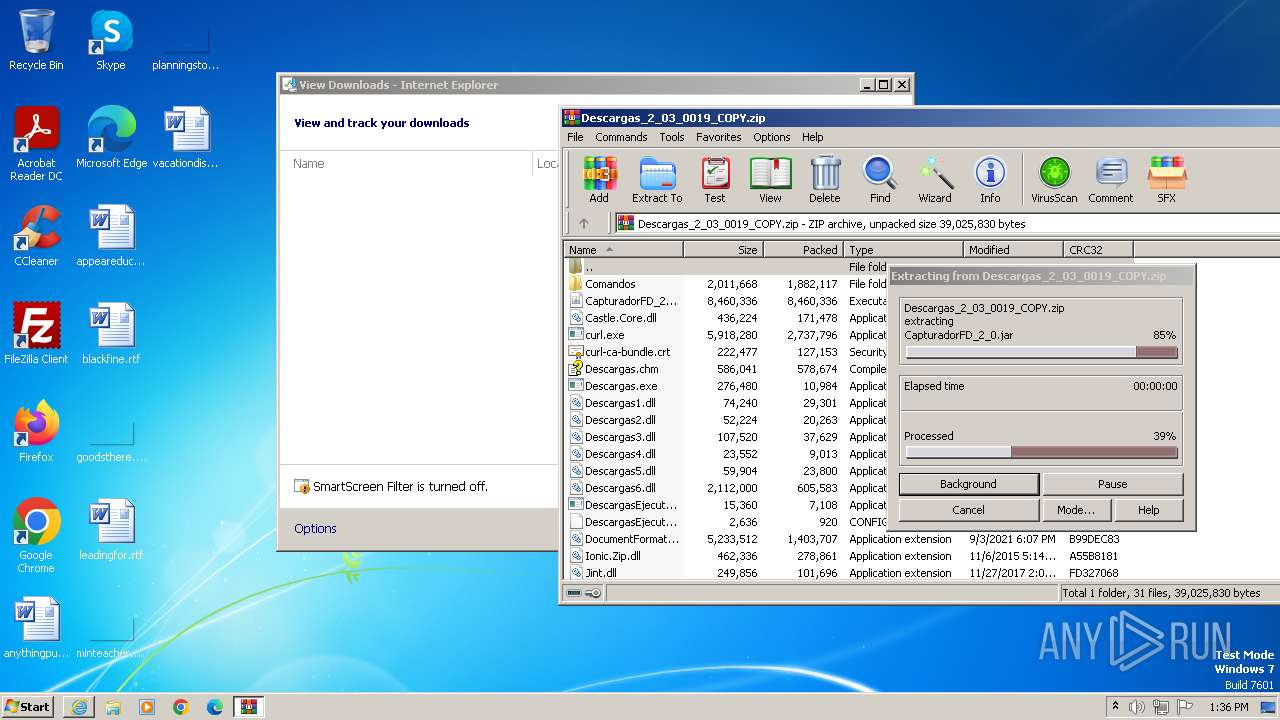Click the CapturadorFD_2_0.jar file progress bar
Image resolution: width=1280 pixels, height=720 pixels.
coord(1041,352)
